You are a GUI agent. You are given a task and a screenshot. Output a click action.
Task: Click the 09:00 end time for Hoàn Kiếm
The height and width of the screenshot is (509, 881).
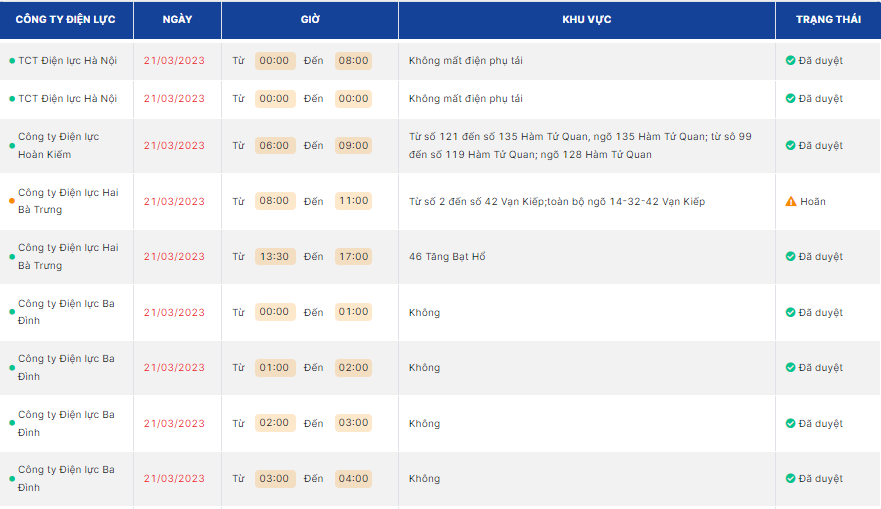[x=353, y=146]
